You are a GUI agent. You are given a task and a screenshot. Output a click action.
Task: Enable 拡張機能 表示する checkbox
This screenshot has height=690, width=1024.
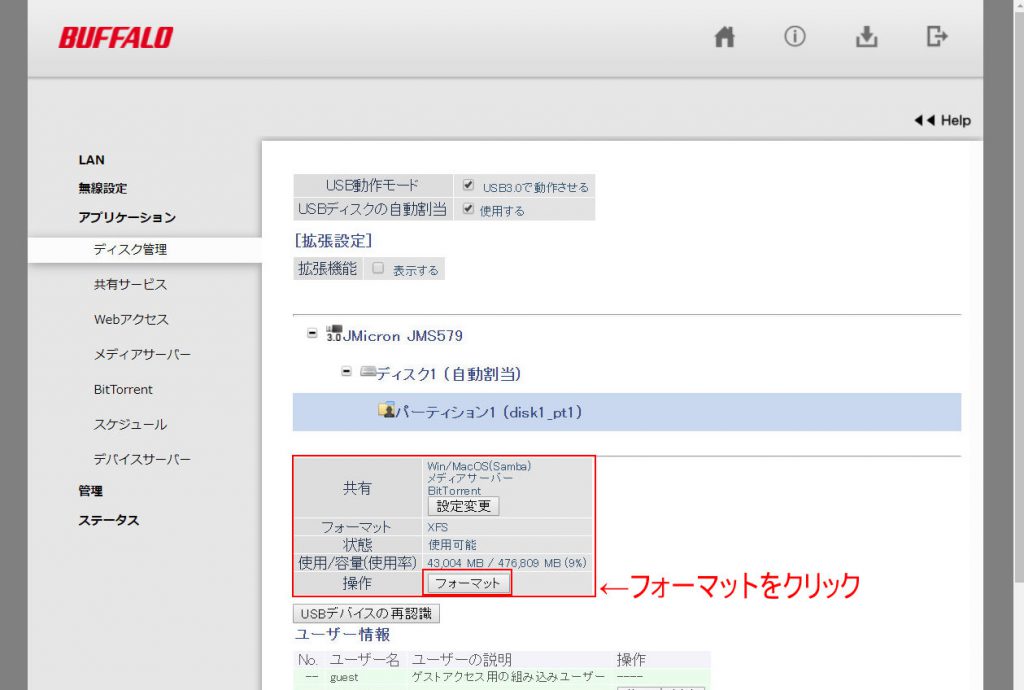click(378, 268)
